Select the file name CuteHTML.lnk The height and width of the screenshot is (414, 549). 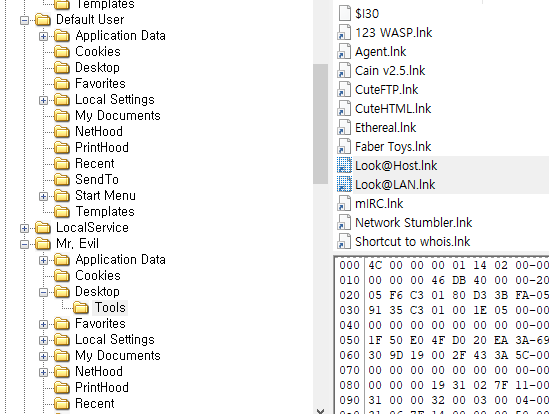[393, 108]
